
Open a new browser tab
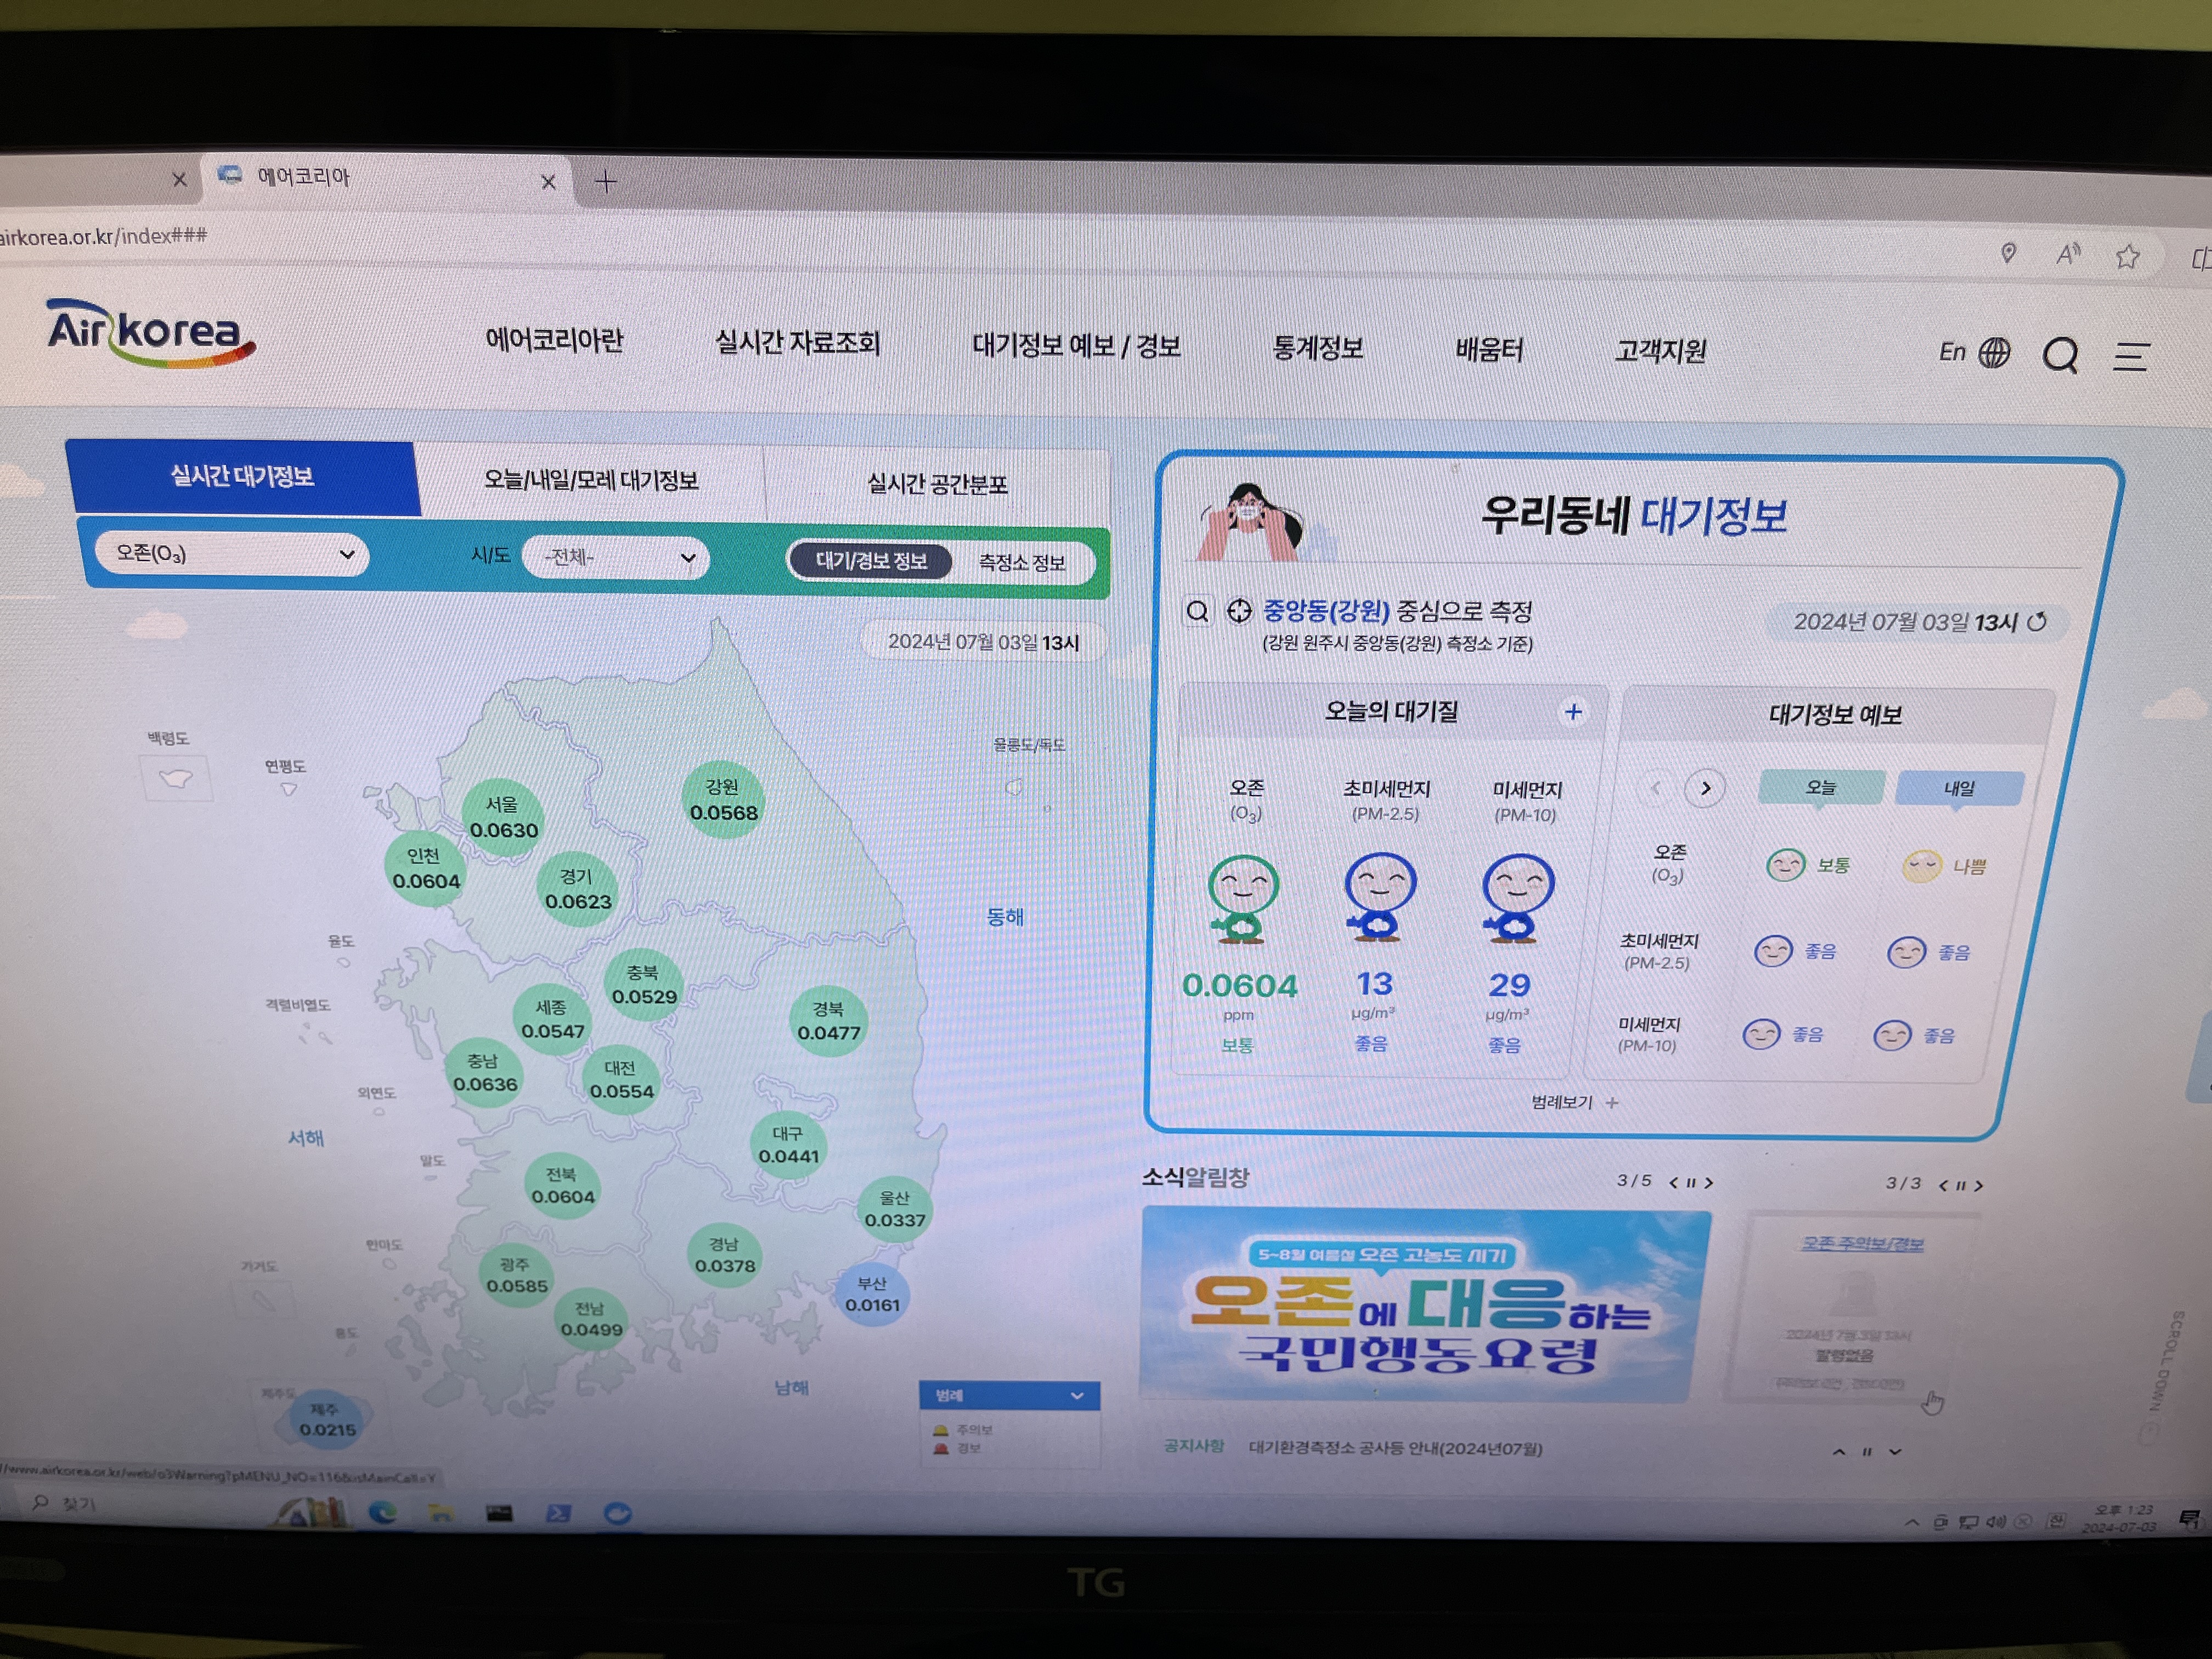tap(606, 182)
